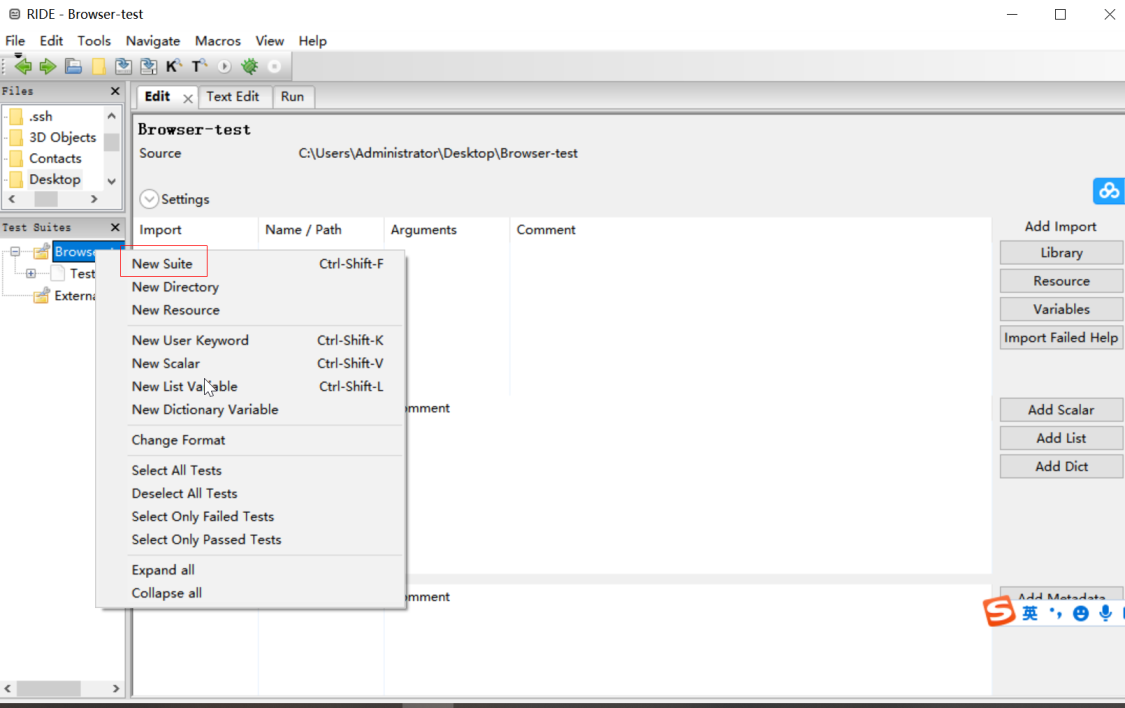
Task: Open the .ssh folder in Files
Action: pos(41,116)
